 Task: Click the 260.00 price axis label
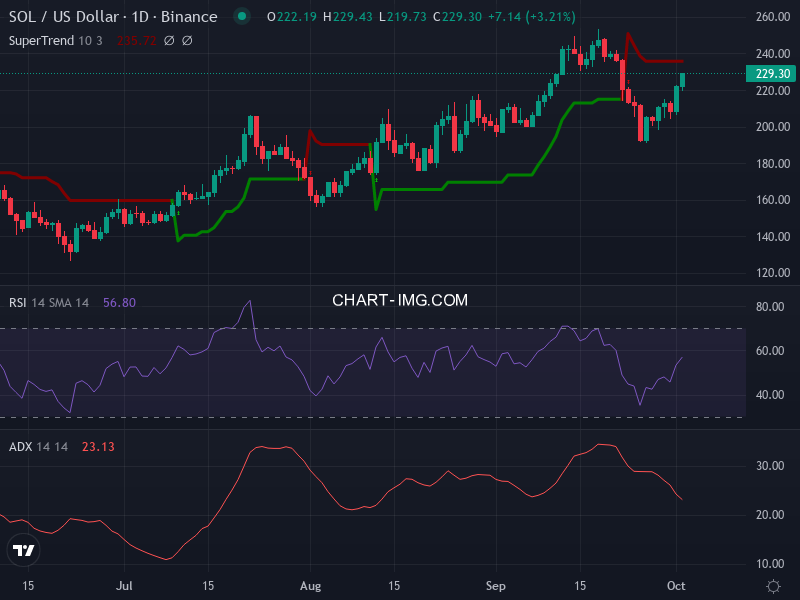(x=773, y=18)
